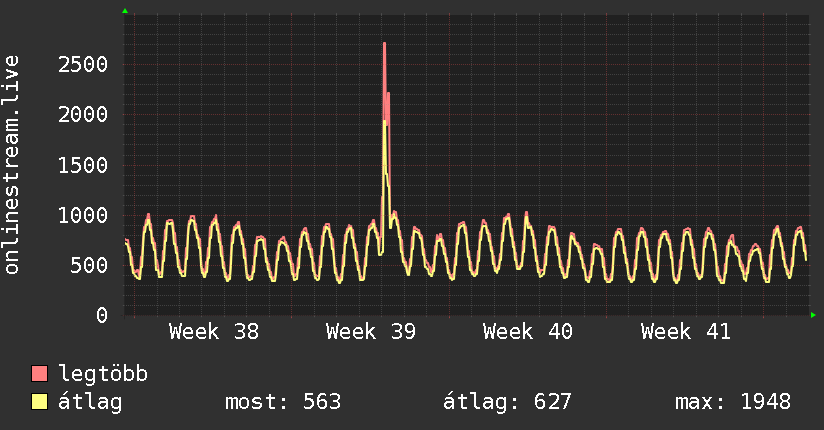Click the átlag: 627 statistic

(x=507, y=402)
